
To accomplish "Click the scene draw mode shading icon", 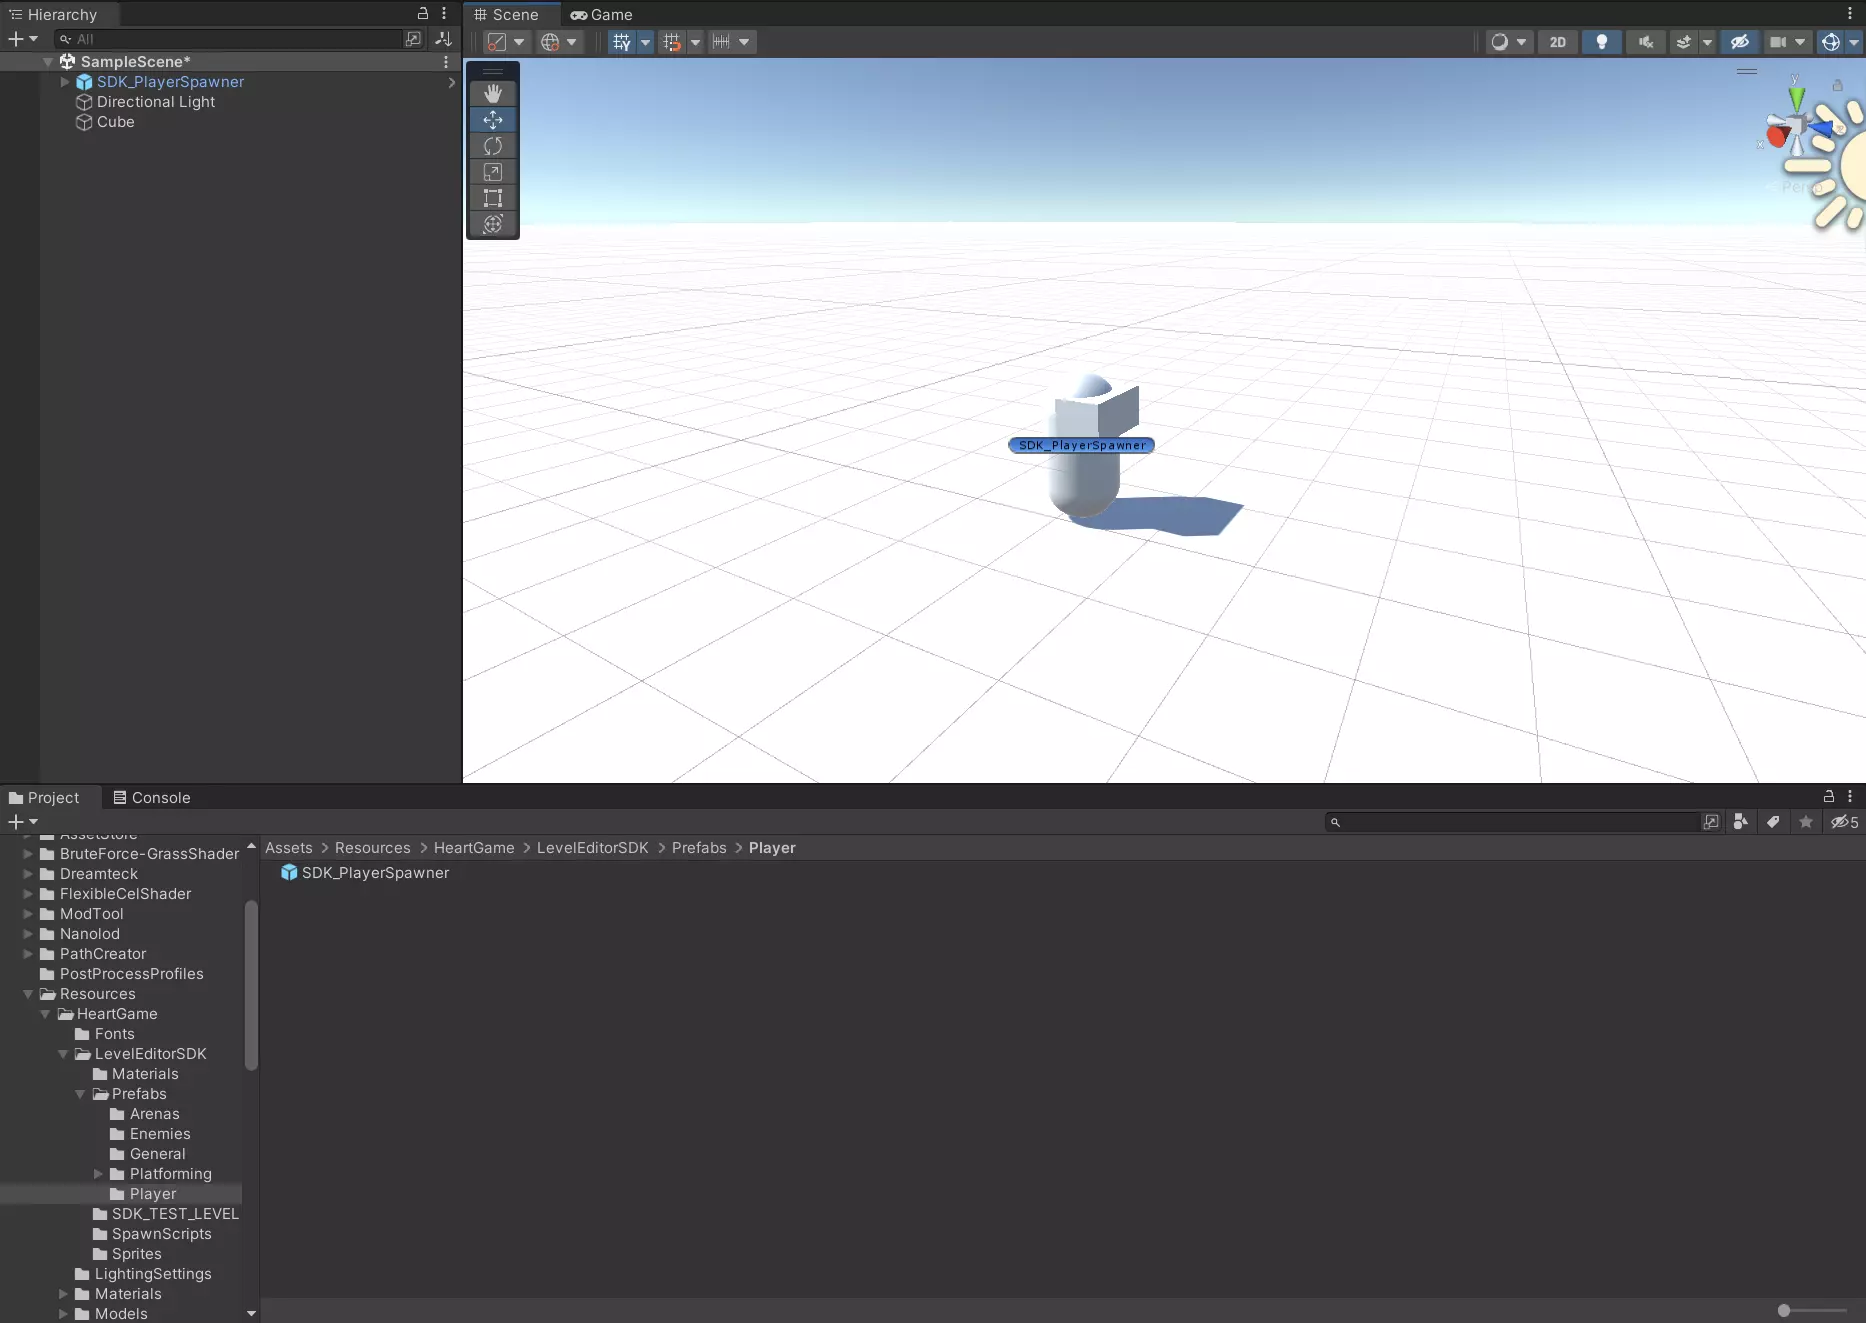I will pyautogui.click(x=1499, y=42).
